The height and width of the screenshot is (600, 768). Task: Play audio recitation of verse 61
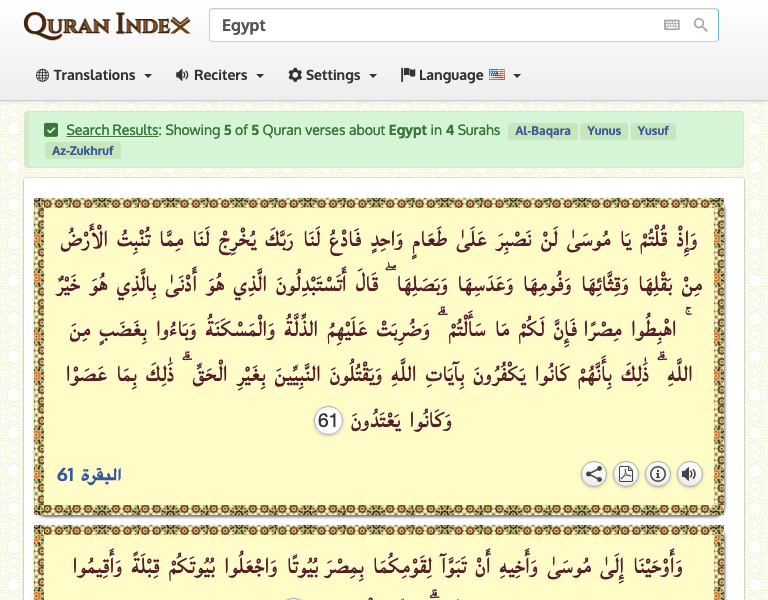coord(690,474)
